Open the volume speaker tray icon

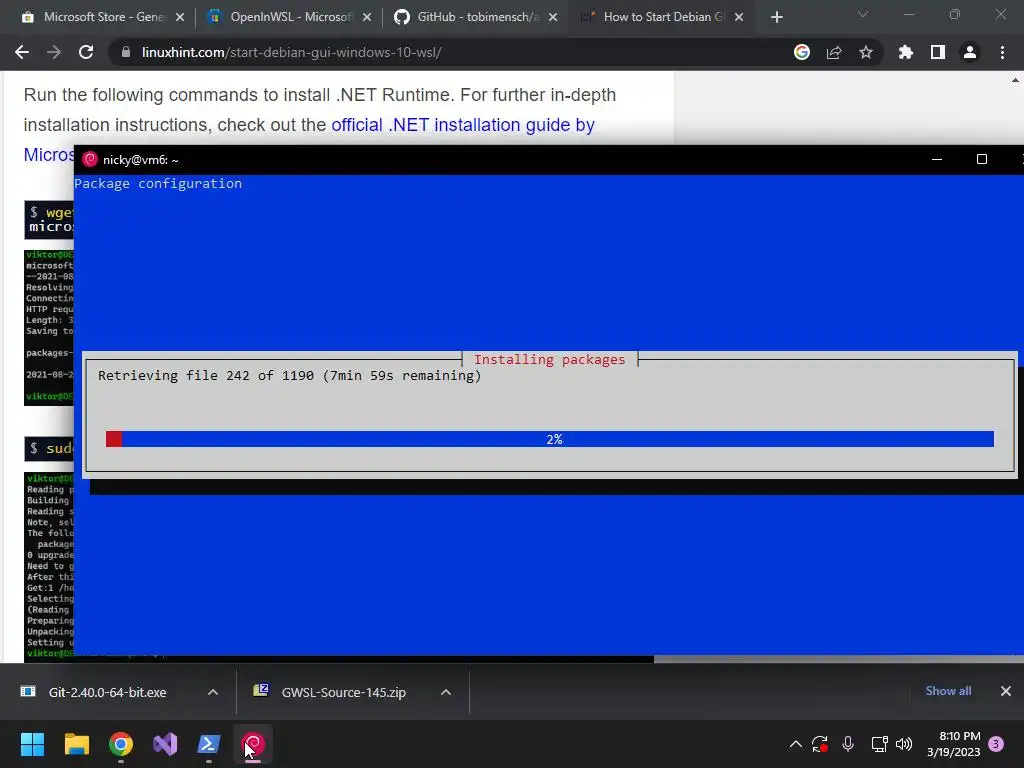coord(904,744)
